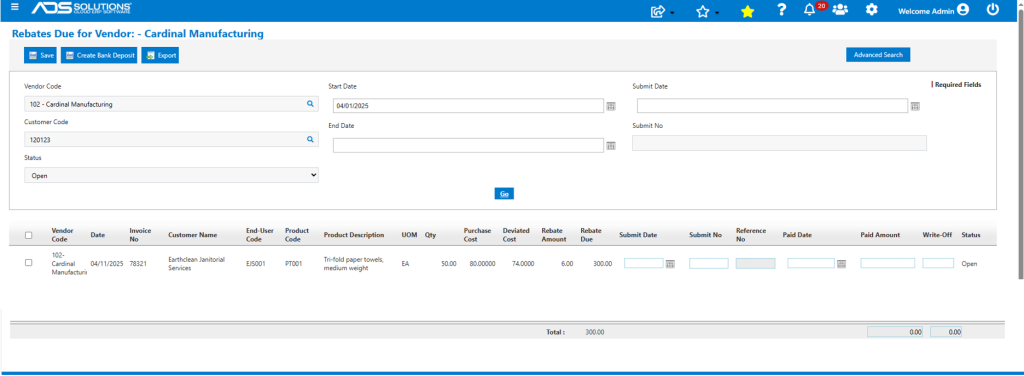
Task: Open the settings gear icon
Action: point(871,10)
